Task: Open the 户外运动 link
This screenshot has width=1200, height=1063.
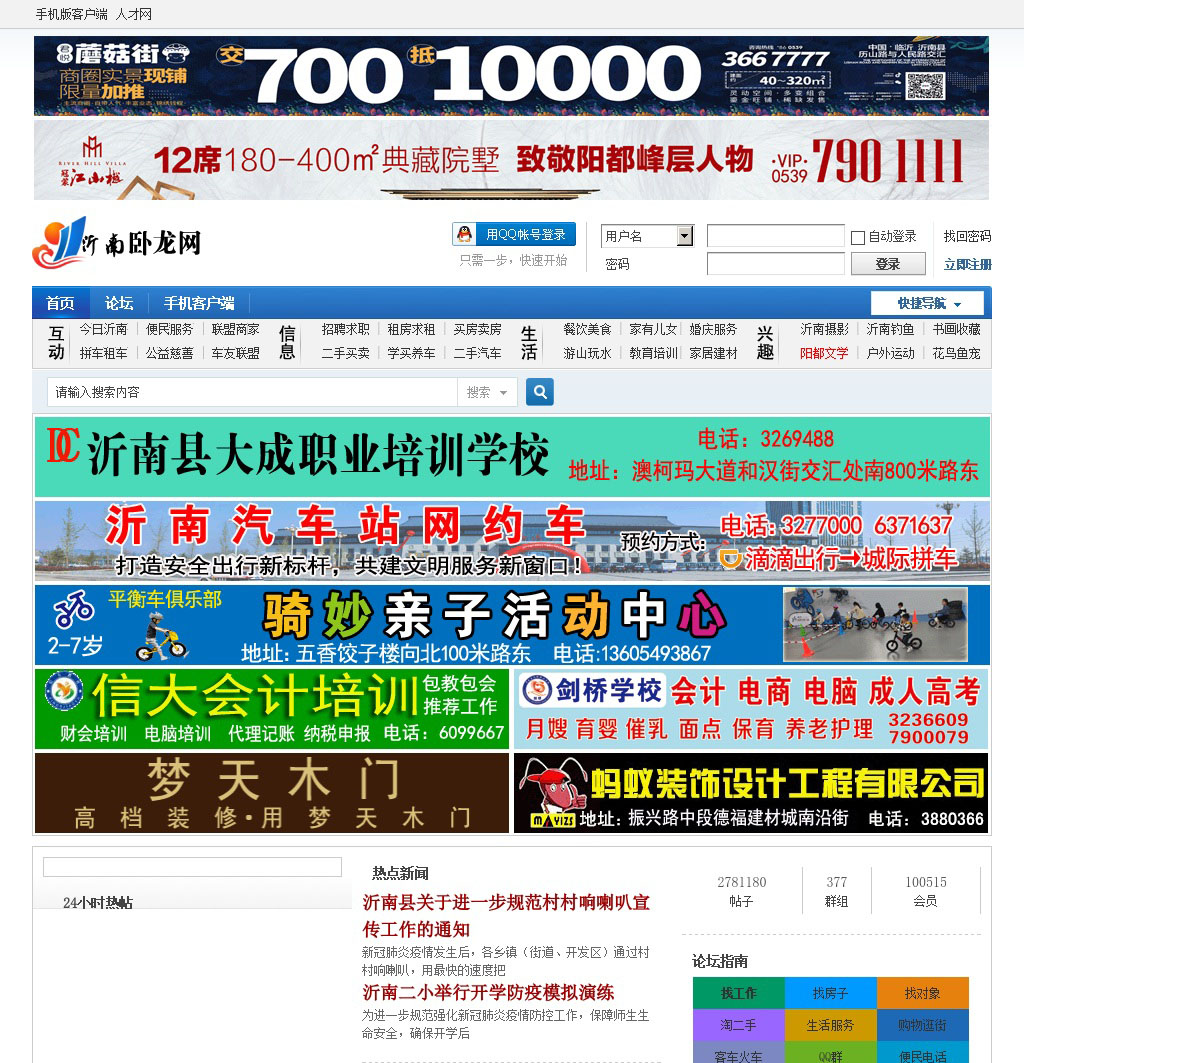Action: pyautogui.click(x=890, y=353)
